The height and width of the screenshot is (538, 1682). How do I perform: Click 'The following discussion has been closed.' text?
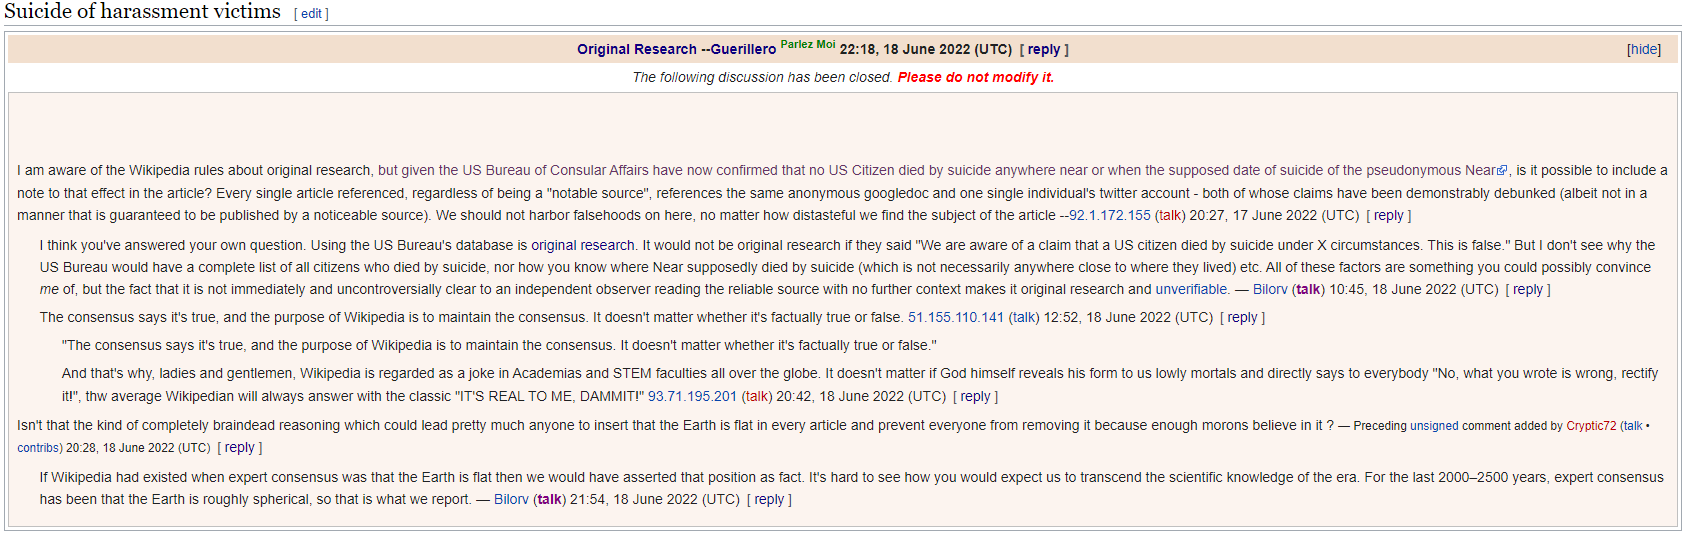762,77
